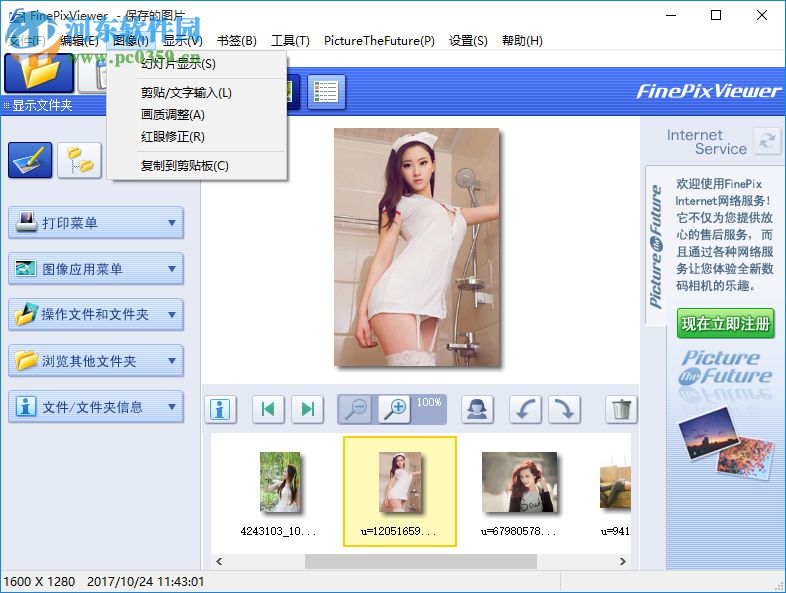Expand the 浏览其他文件夹 dropdown arrow
Screen dimensions: 786x593
172,361
